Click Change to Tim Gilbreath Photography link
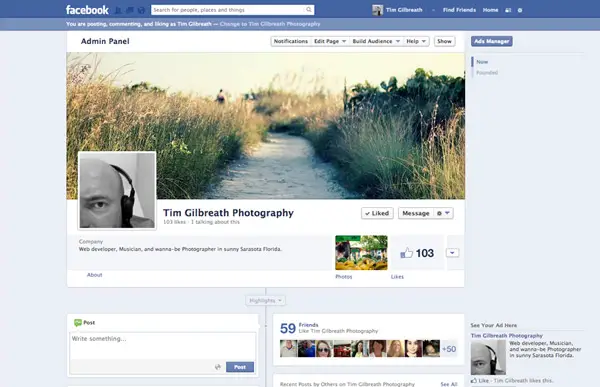600x387 pixels. pos(270,24)
